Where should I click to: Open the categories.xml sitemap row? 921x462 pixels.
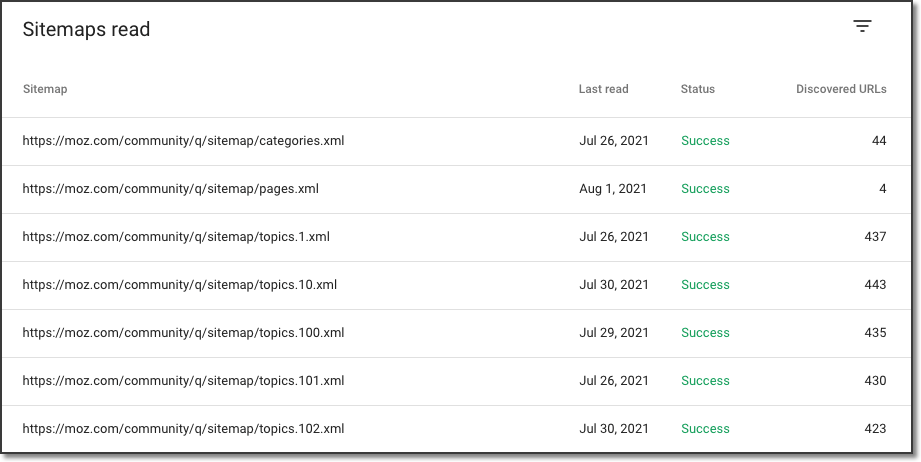pos(183,141)
